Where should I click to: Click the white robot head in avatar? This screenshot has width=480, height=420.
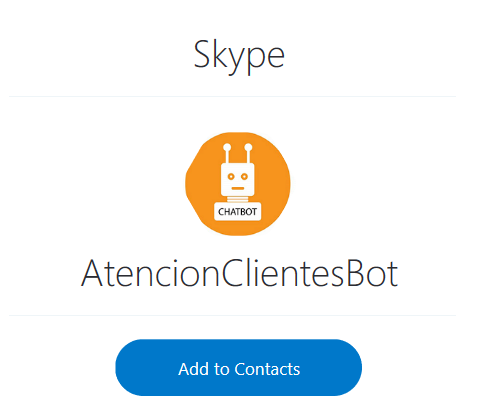tap(238, 180)
